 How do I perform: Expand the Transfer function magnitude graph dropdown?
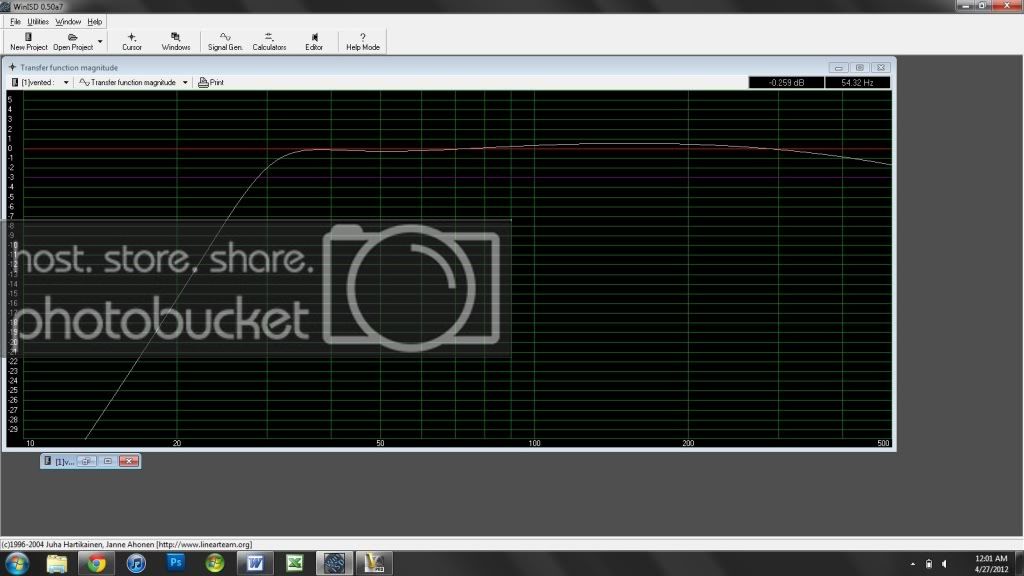click(185, 82)
